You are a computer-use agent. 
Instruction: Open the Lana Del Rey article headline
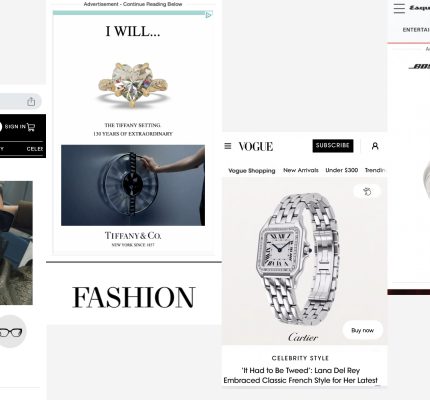coord(301,375)
